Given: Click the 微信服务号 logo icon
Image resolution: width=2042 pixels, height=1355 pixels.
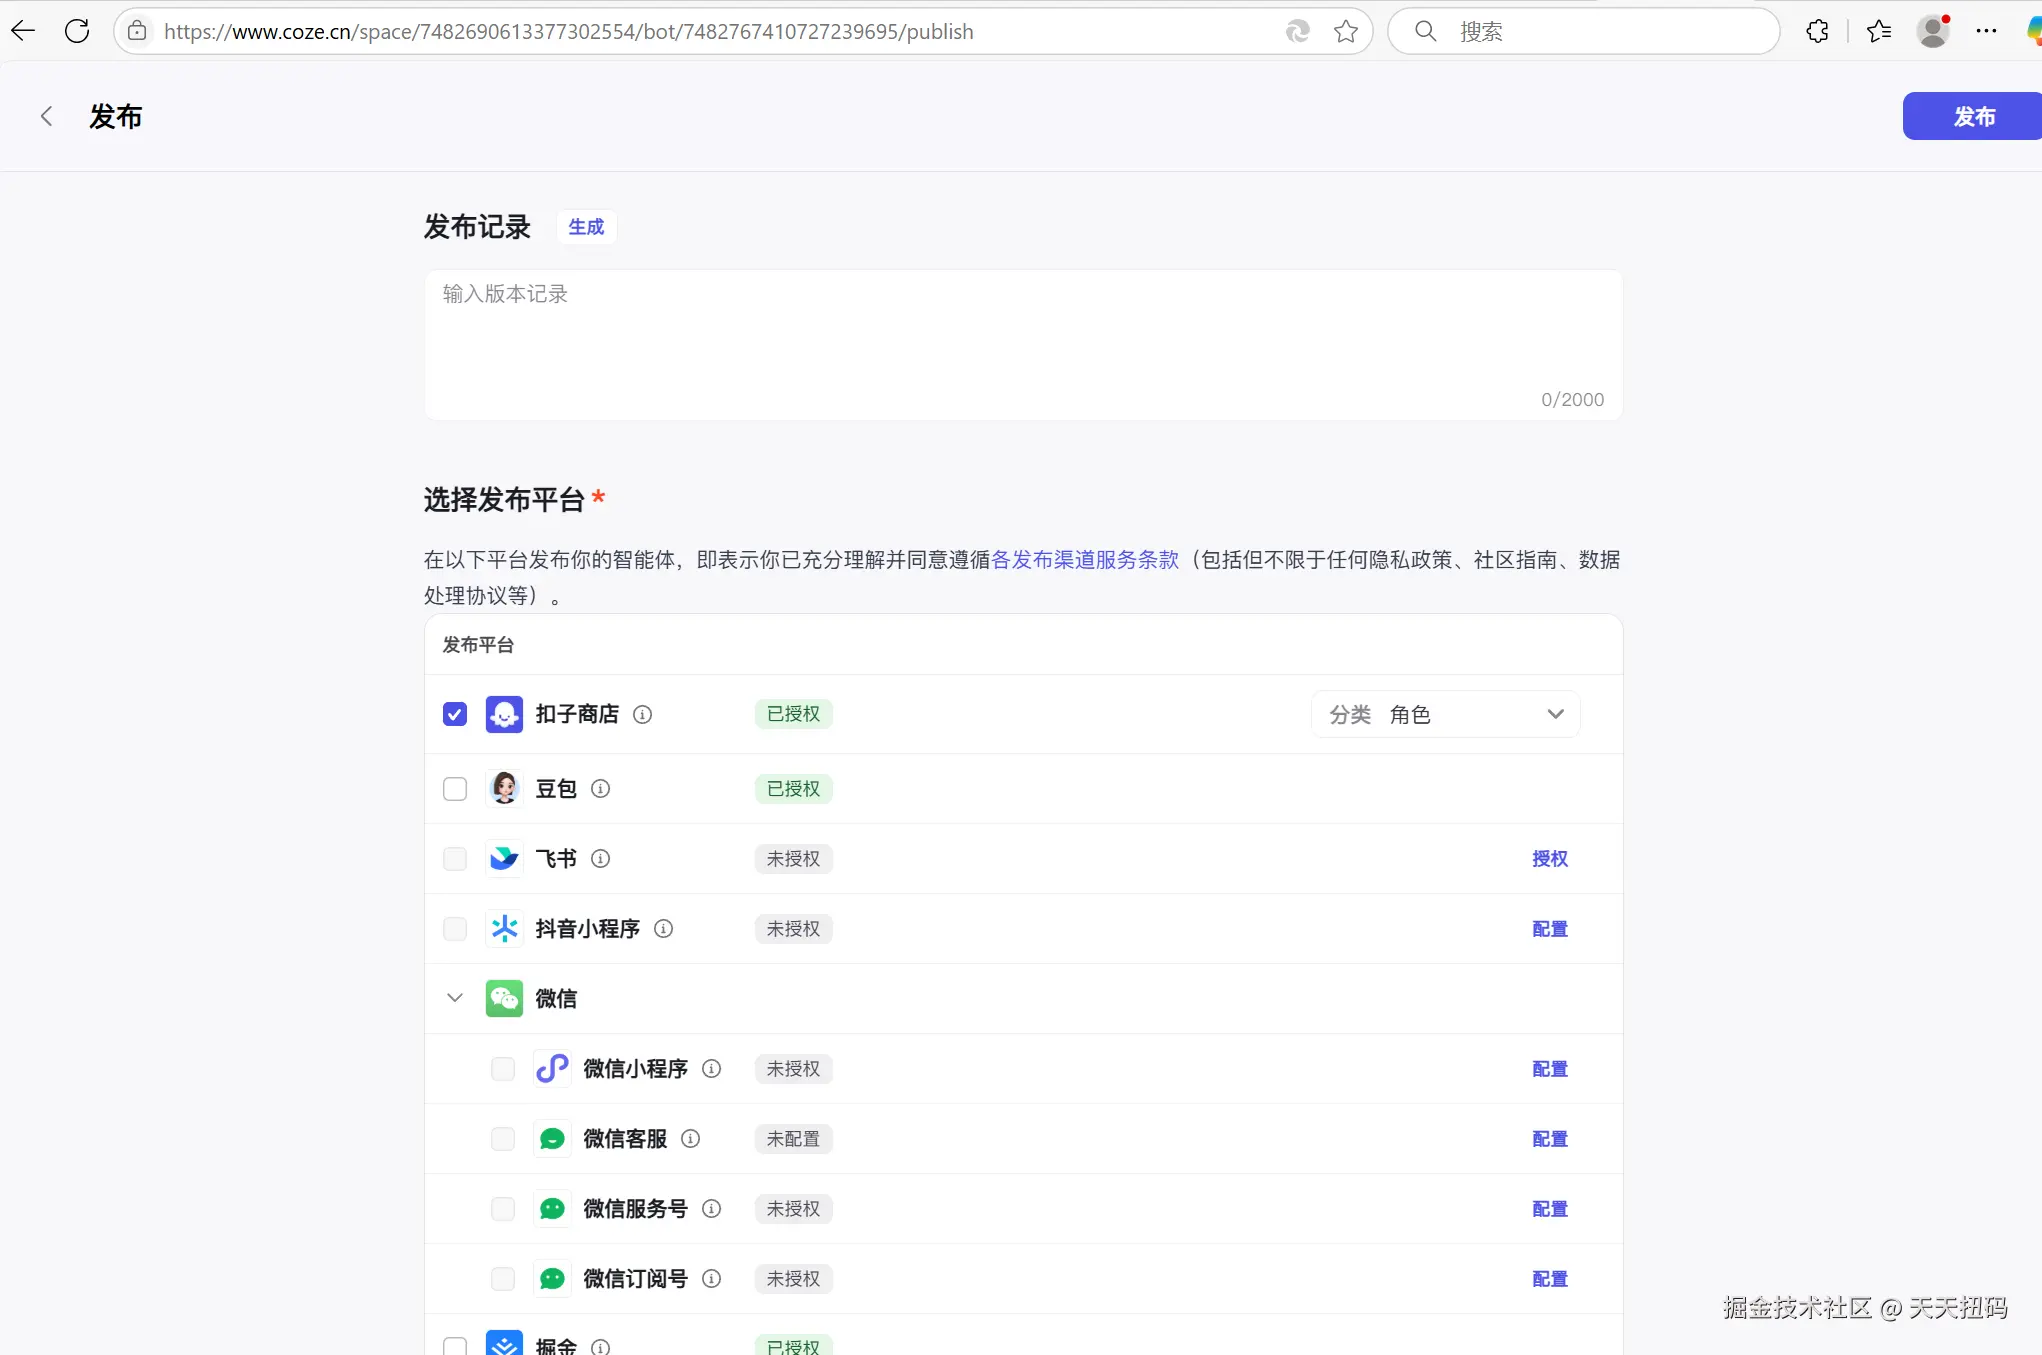Looking at the screenshot, I should click(552, 1209).
